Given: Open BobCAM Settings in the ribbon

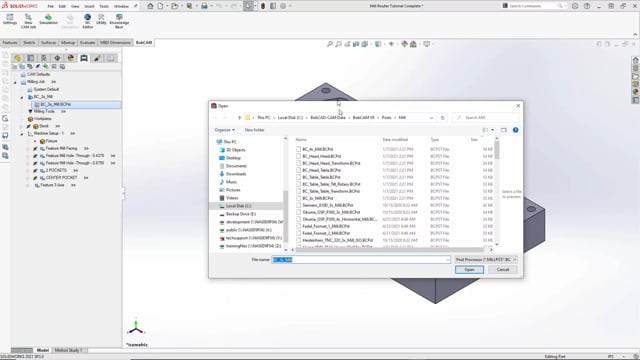Looking at the screenshot, I should pos(9,19).
